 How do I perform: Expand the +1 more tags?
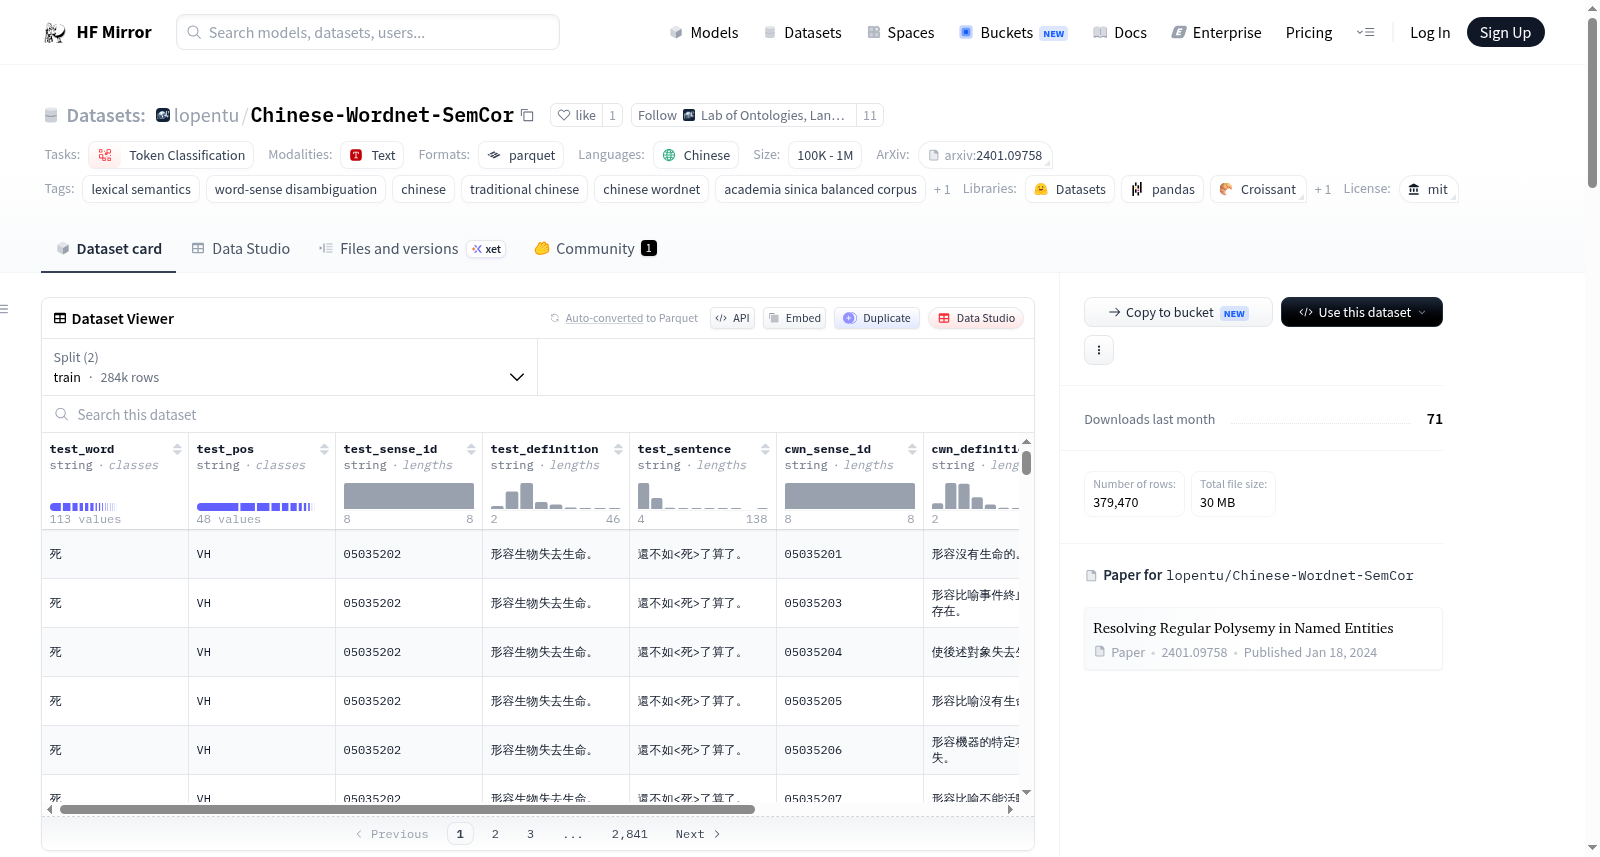click(x=942, y=190)
